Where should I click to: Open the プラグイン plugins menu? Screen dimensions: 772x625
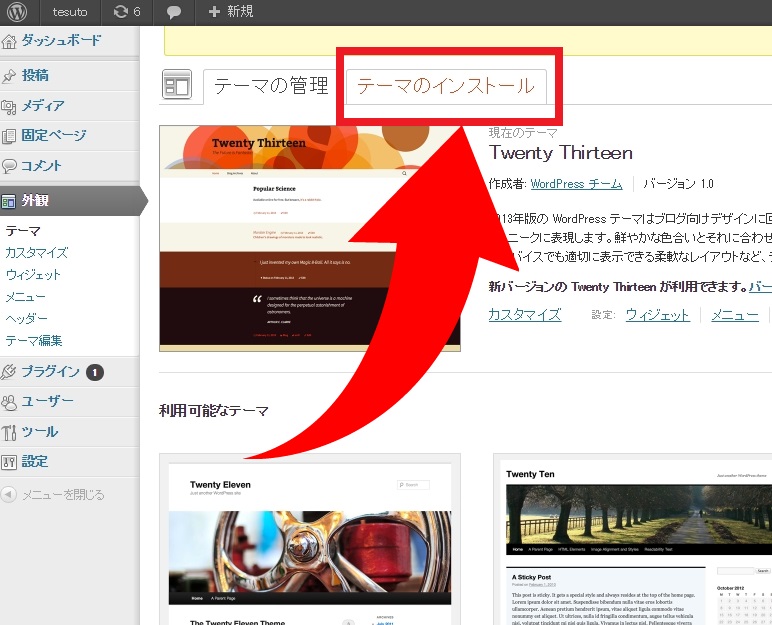point(50,372)
